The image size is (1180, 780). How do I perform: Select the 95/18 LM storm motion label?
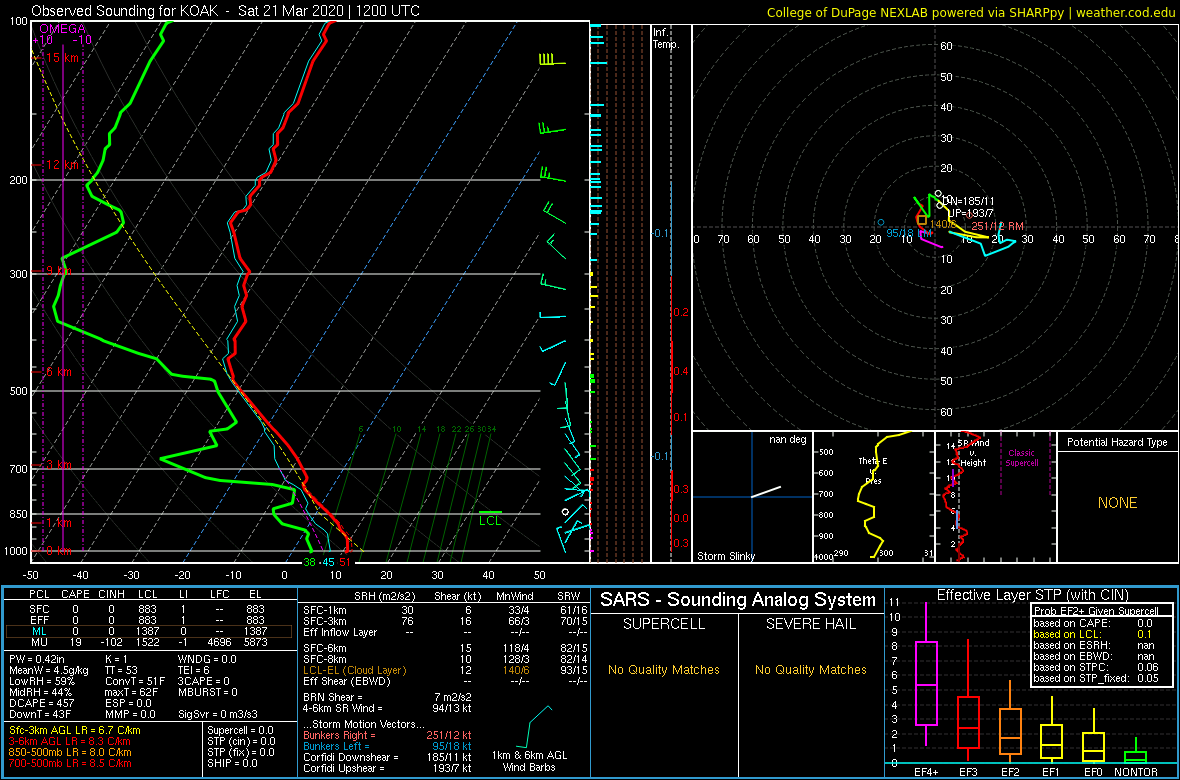pos(909,233)
